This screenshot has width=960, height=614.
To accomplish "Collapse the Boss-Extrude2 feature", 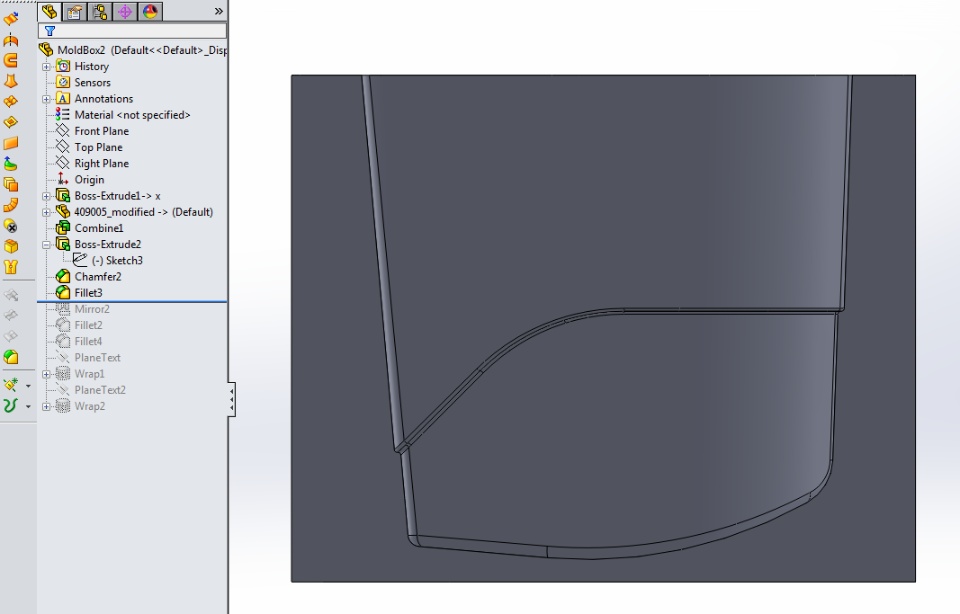I will 47,245.
